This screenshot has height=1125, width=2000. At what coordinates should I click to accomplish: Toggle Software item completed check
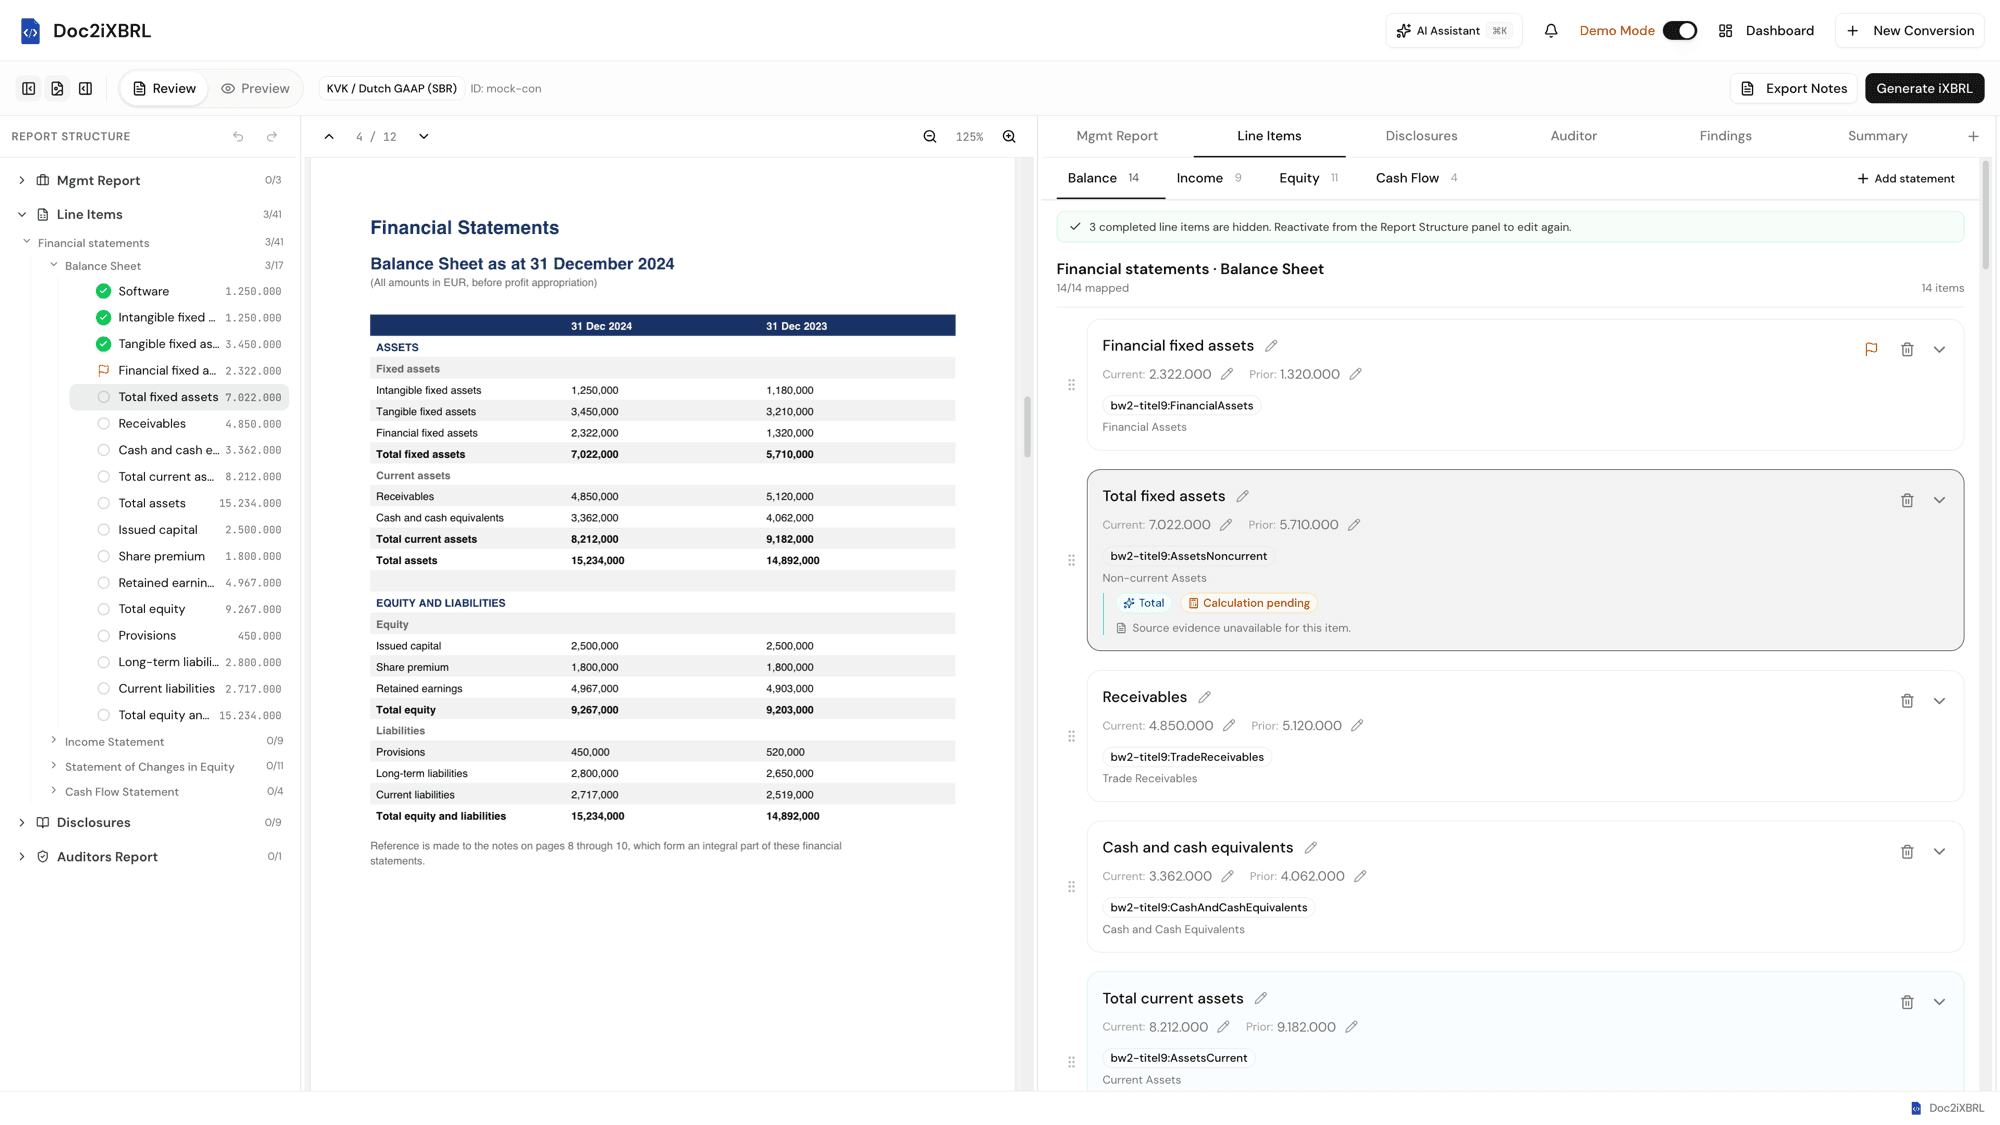(103, 291)
